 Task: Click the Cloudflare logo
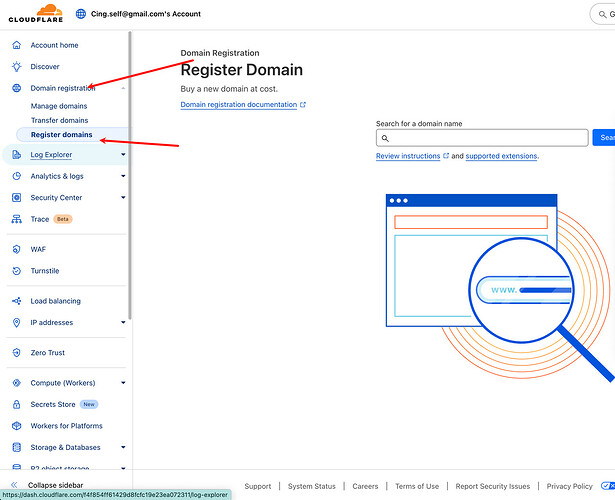34,13
